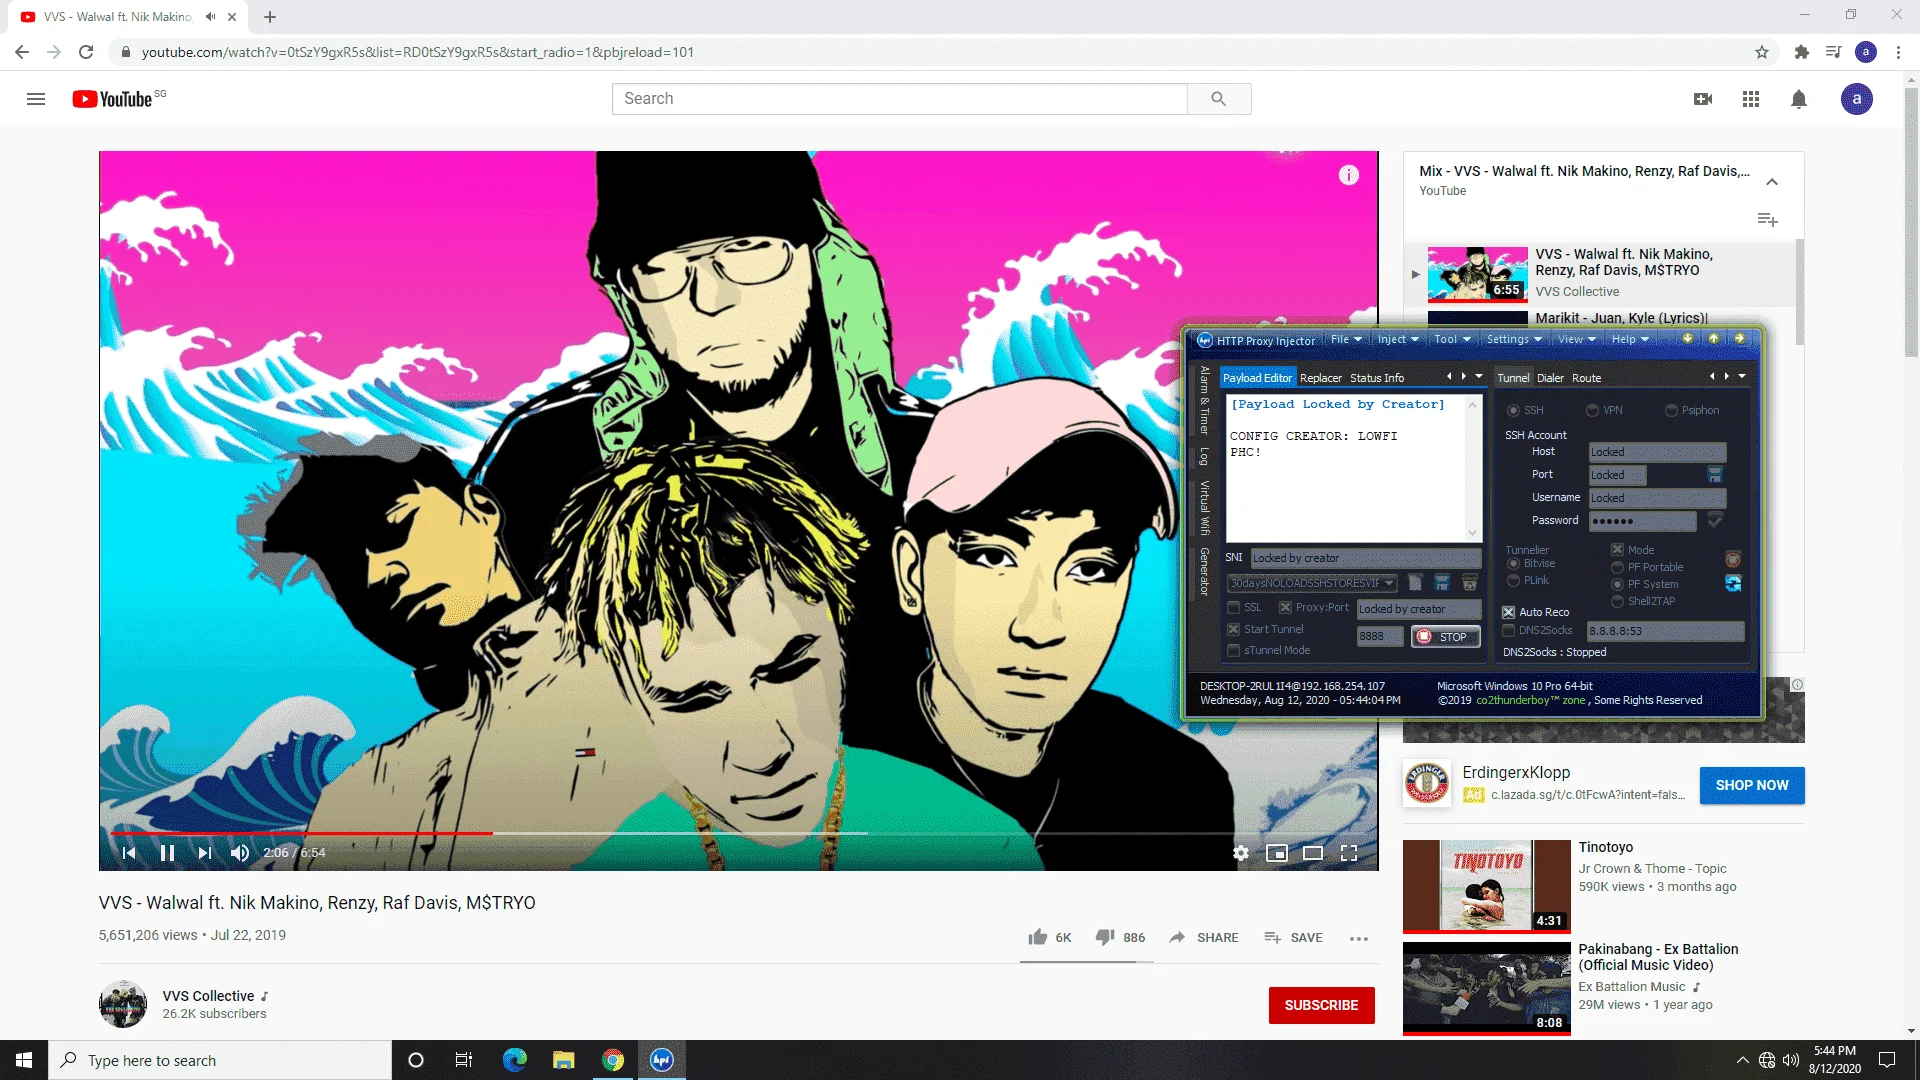
Task: Click SHARE under the video
Action: click(x=1204, y=937)
